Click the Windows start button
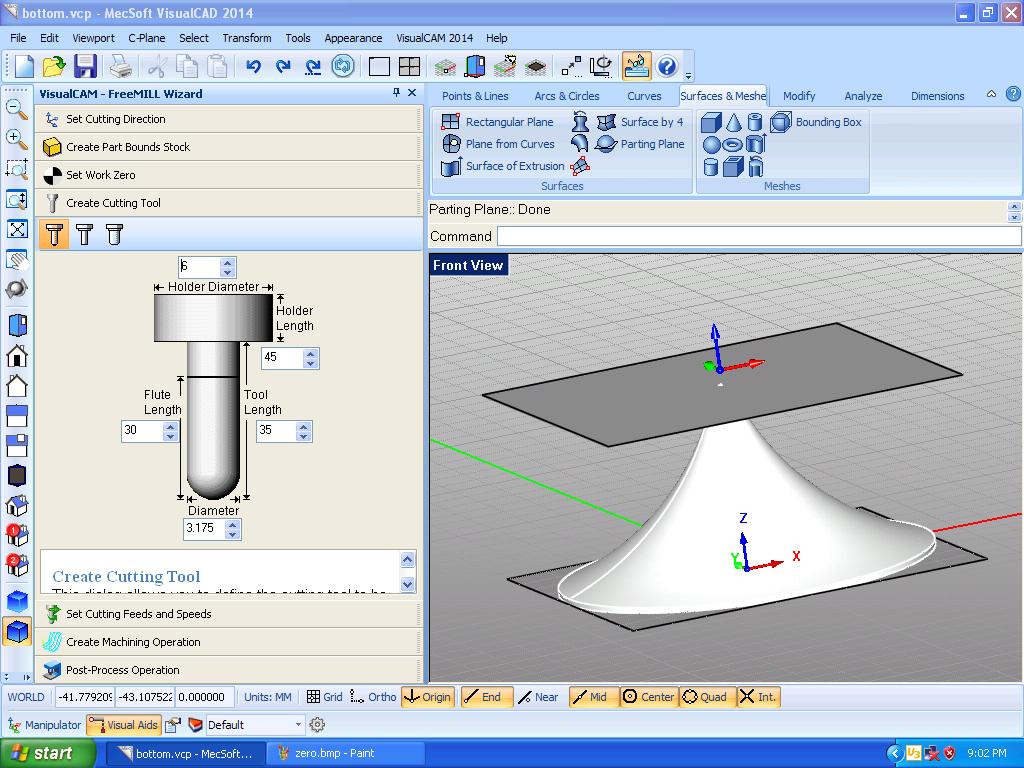The image size is (1024, 768). coord(48,753)
